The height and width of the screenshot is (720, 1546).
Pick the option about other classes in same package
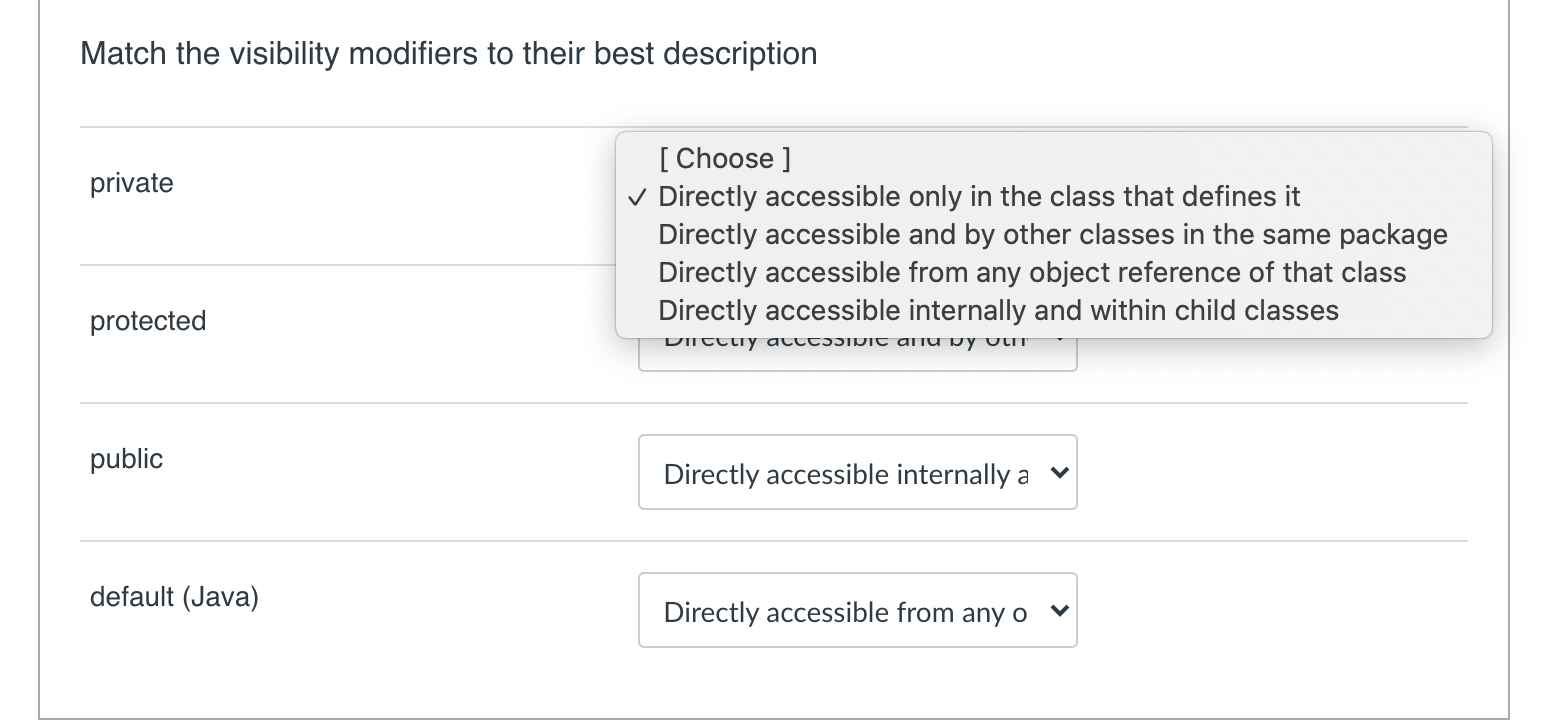tap(1052, 234)
